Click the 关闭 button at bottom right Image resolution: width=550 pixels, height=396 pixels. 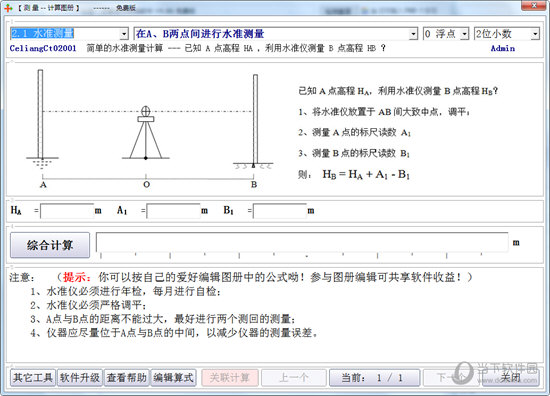[x=510, y=378]
